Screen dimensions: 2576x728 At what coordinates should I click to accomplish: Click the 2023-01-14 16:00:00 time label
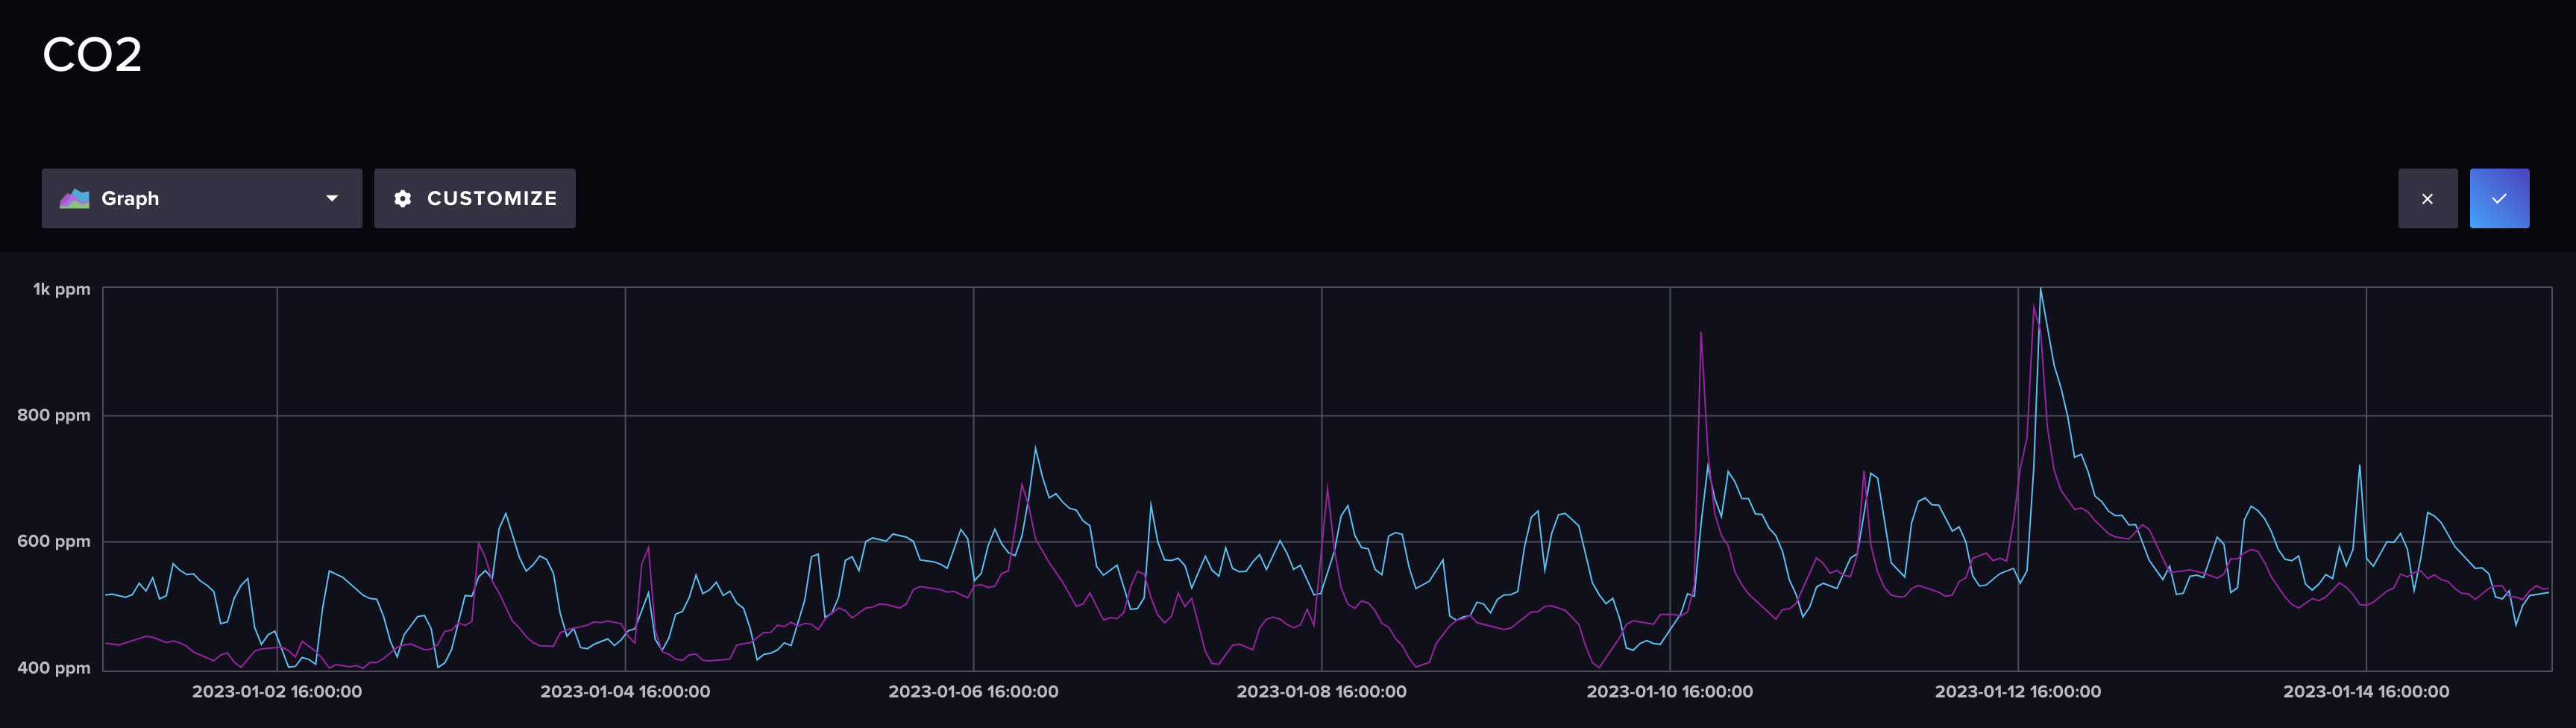(x=2366, y=691)
